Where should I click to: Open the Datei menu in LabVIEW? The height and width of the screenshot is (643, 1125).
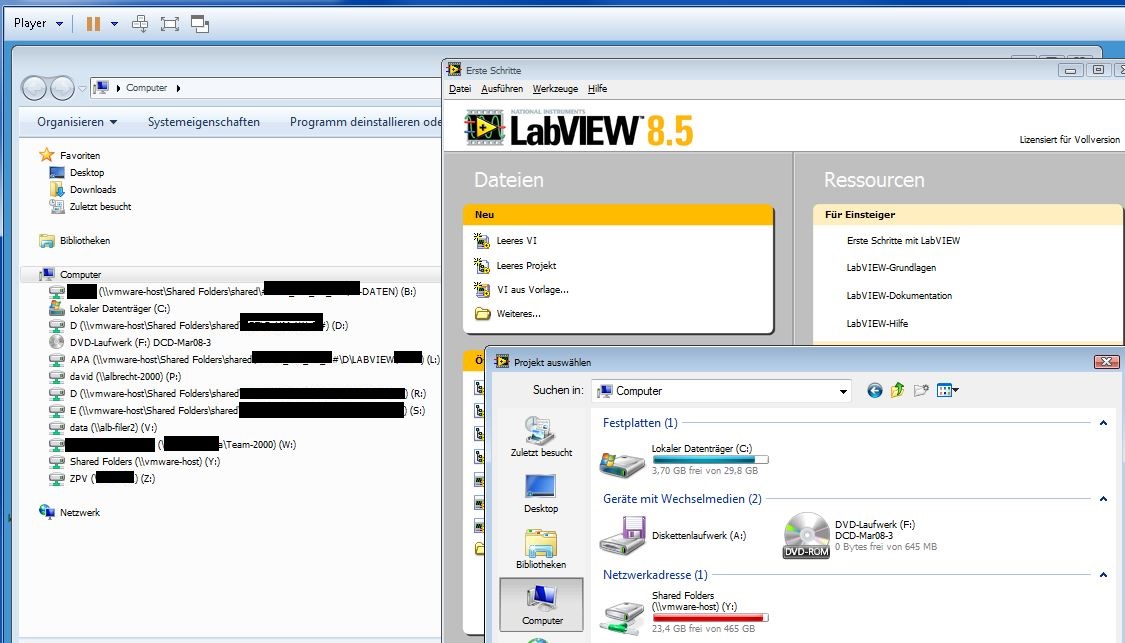[460, 89]
